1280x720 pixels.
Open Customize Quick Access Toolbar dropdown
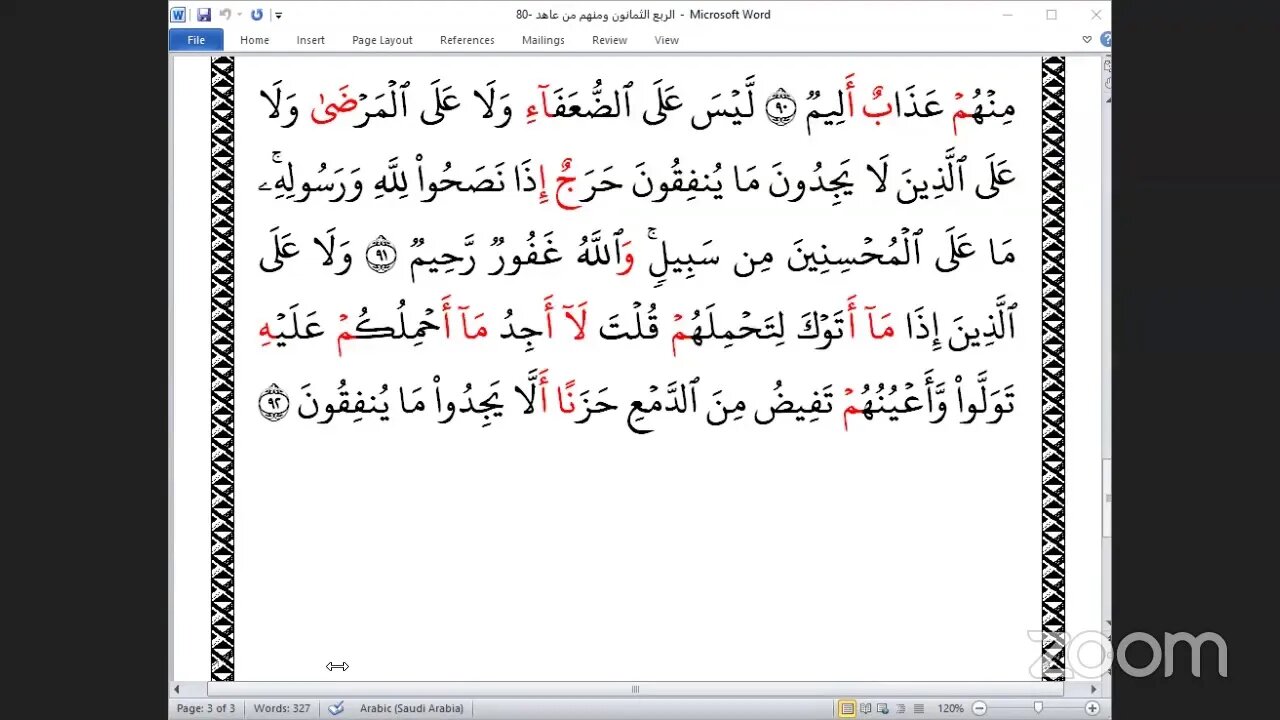pos(278,15)
